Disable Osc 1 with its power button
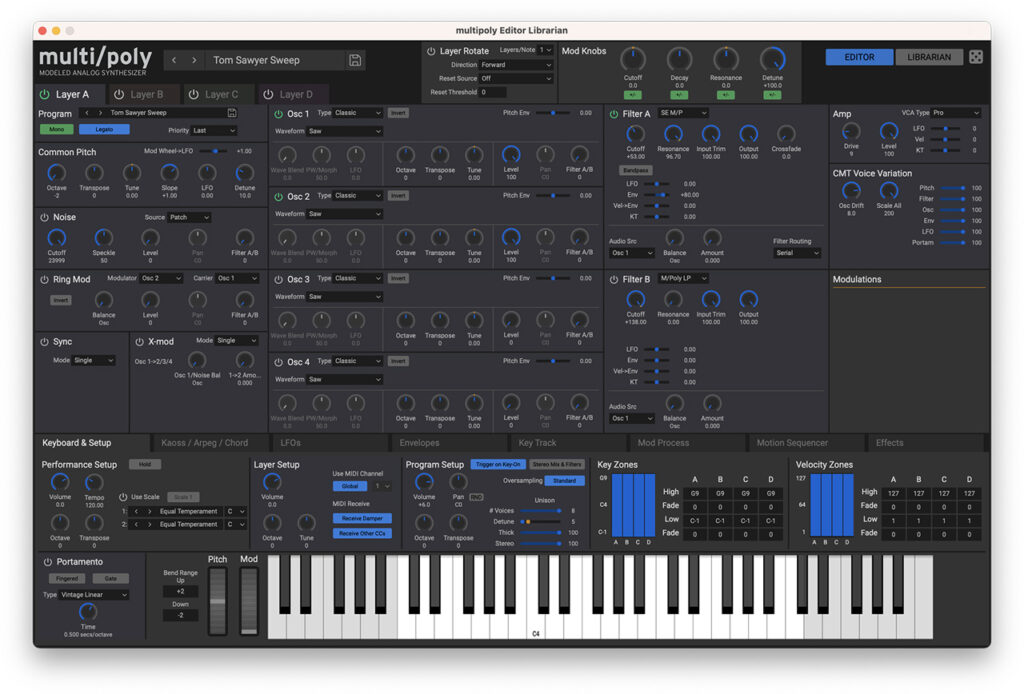The image size is (1024, 694). click(278, 114)
